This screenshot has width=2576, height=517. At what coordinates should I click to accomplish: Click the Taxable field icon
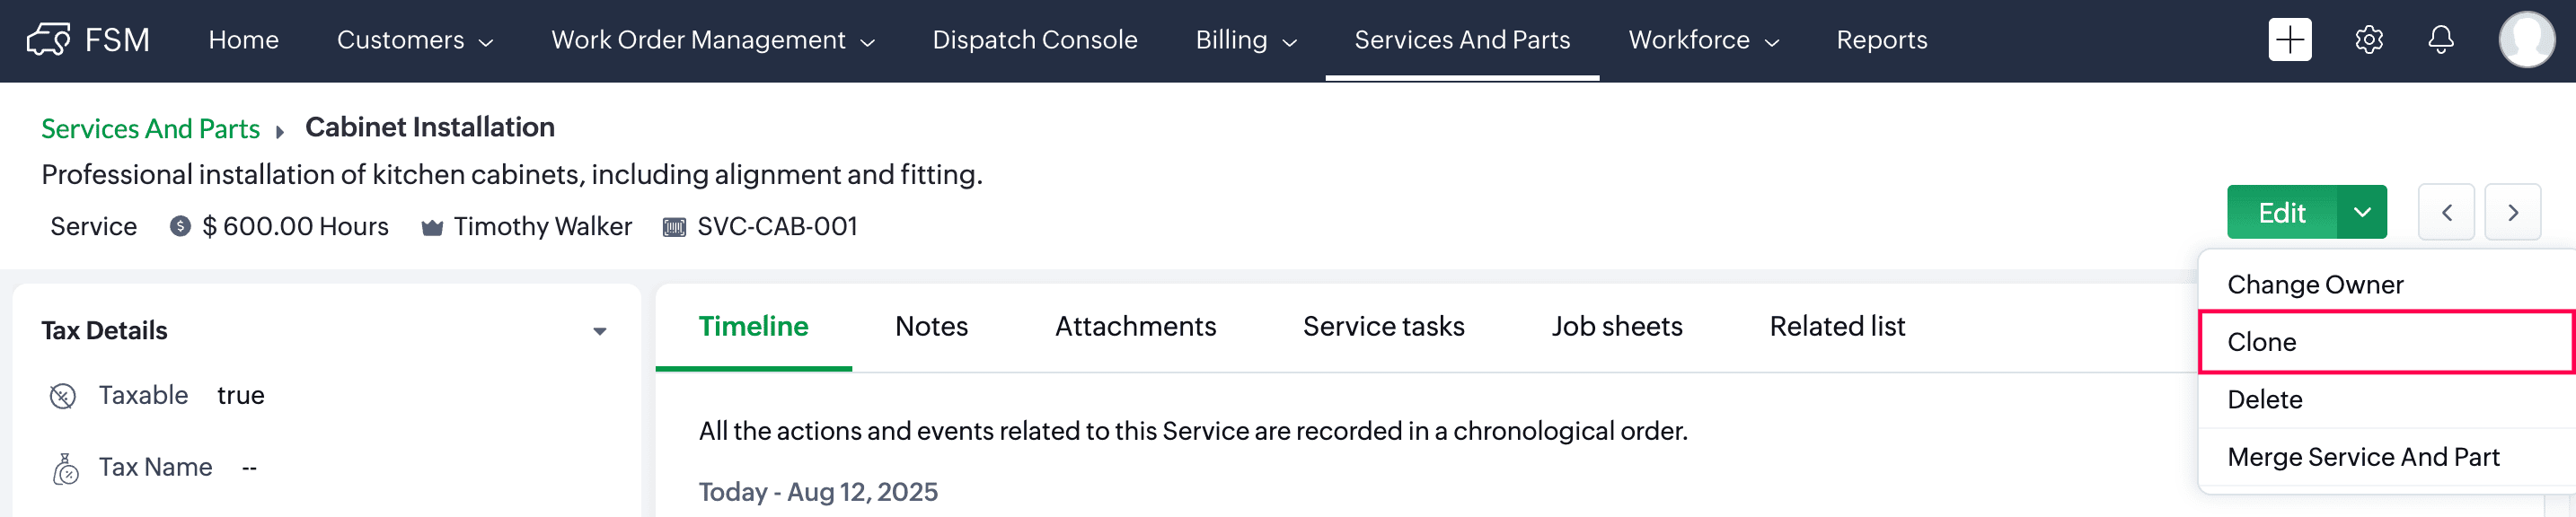[63, 397]
